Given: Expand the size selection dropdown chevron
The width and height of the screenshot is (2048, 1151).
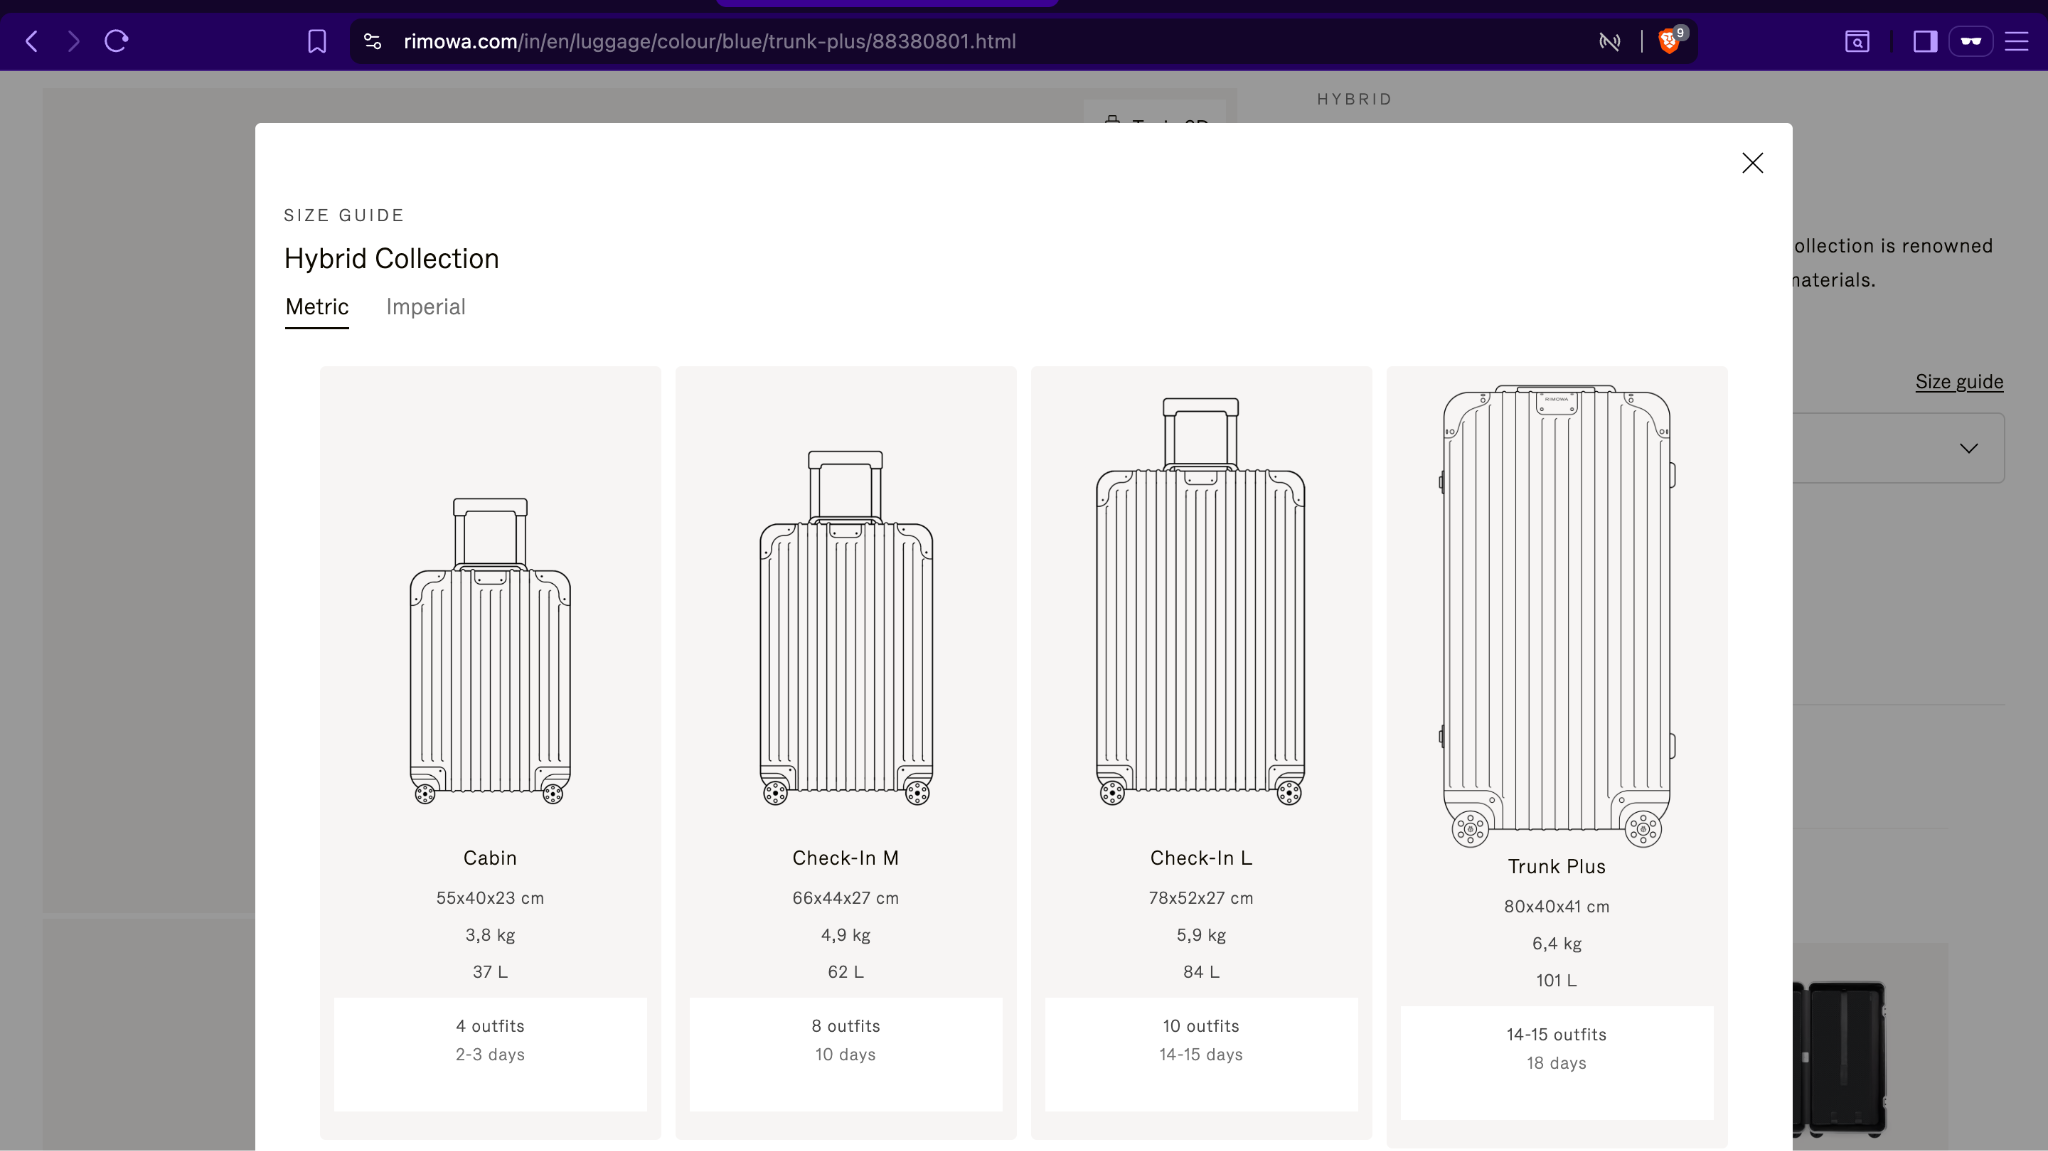Looking at the screenshot, I should (x=1967, y=448).
